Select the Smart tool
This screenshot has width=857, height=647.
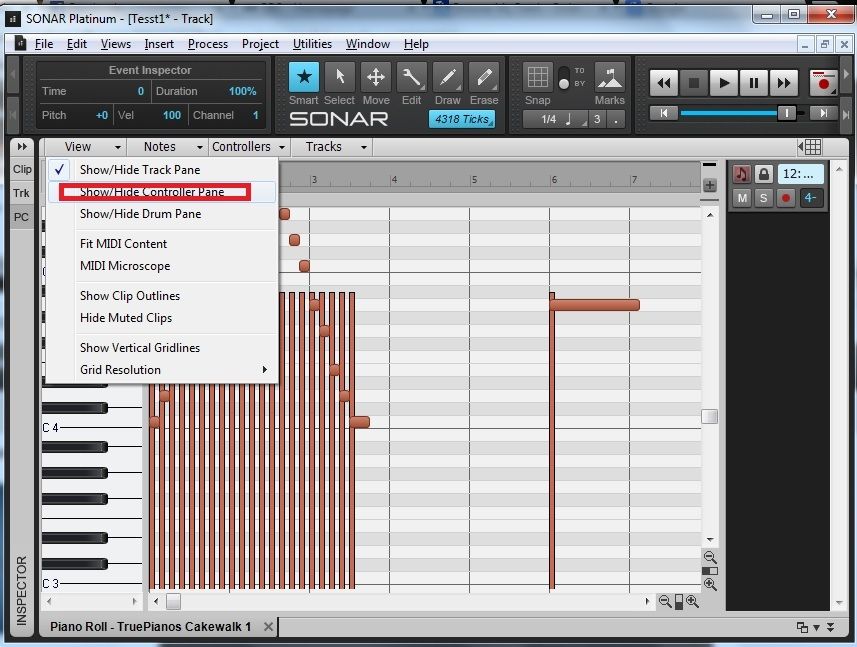[304, 78]
